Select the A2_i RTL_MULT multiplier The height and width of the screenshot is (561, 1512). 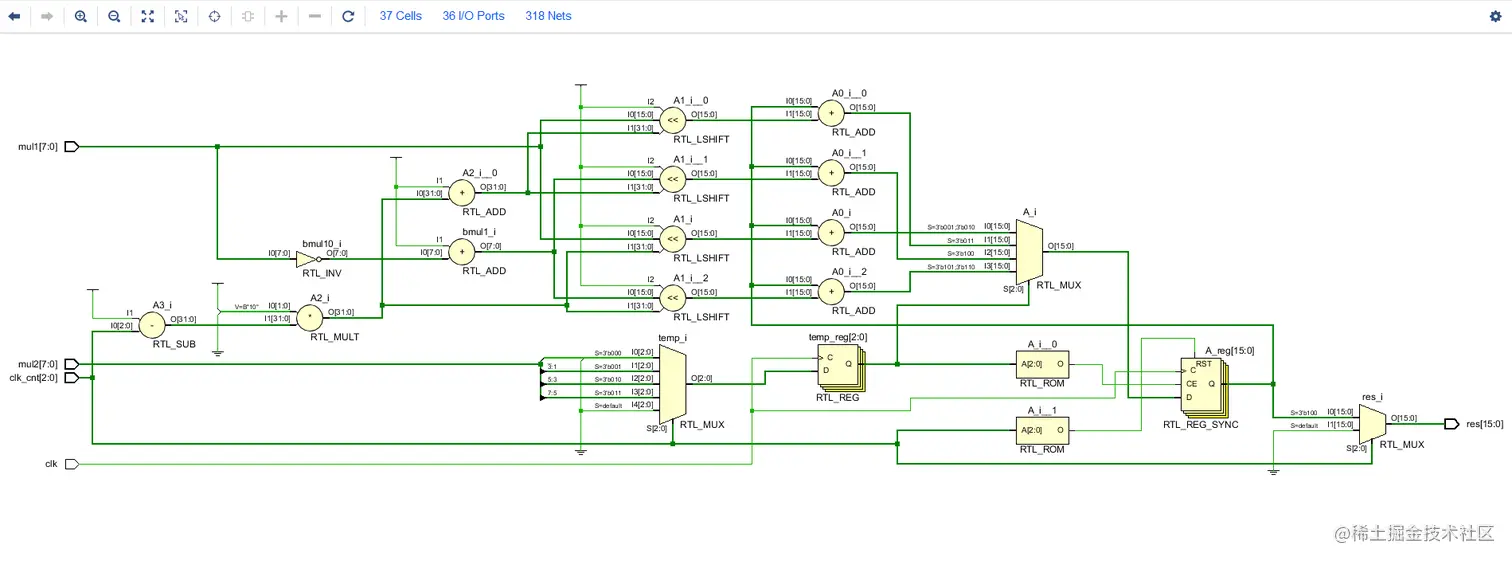pyautogui.click(x=311, y=319)
